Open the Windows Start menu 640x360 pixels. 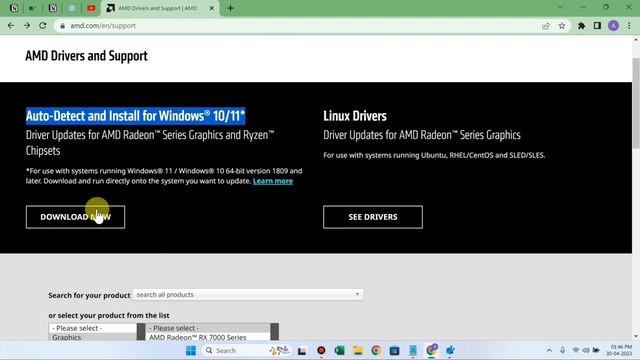(191, 350)
